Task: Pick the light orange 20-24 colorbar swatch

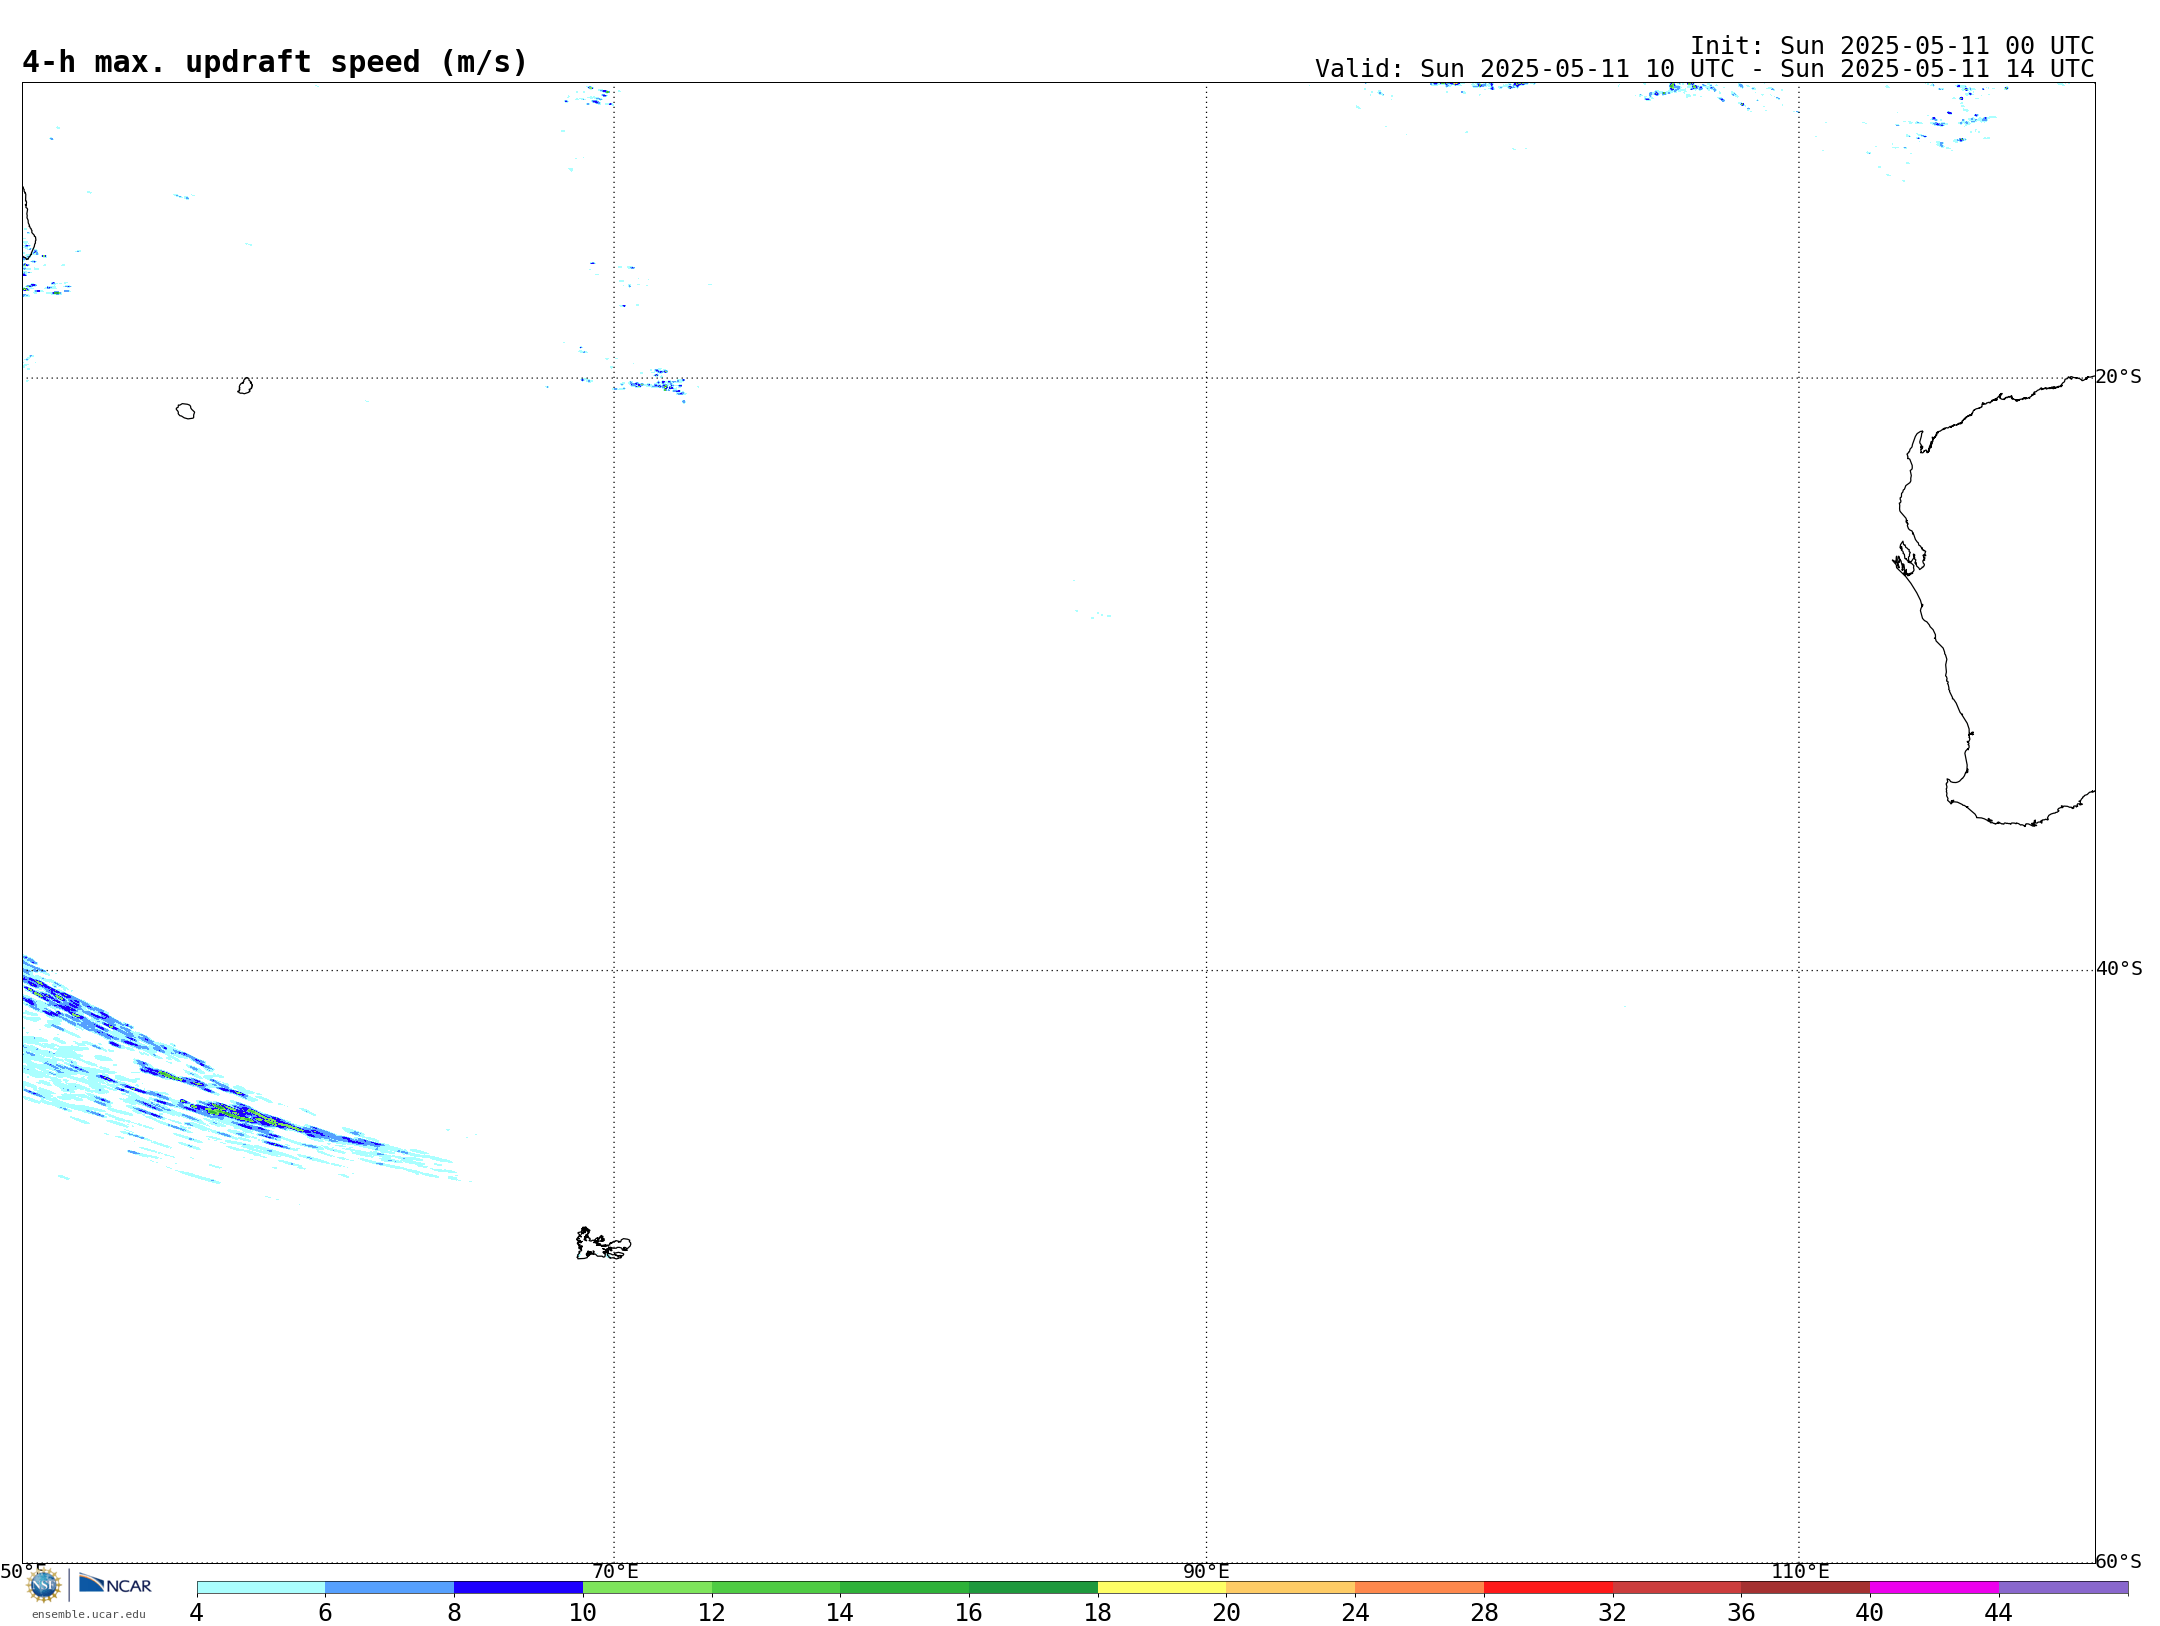Action: point(1291,1588)
